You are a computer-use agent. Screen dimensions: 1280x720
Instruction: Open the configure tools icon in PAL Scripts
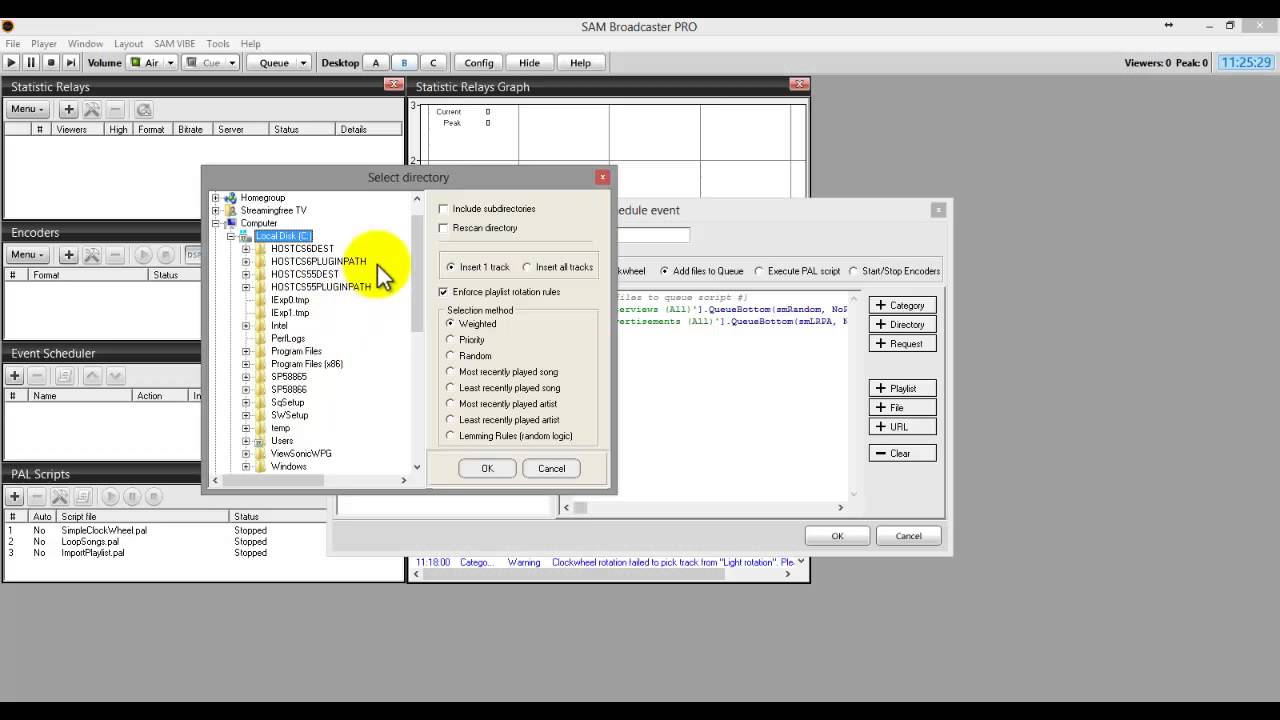60,496
